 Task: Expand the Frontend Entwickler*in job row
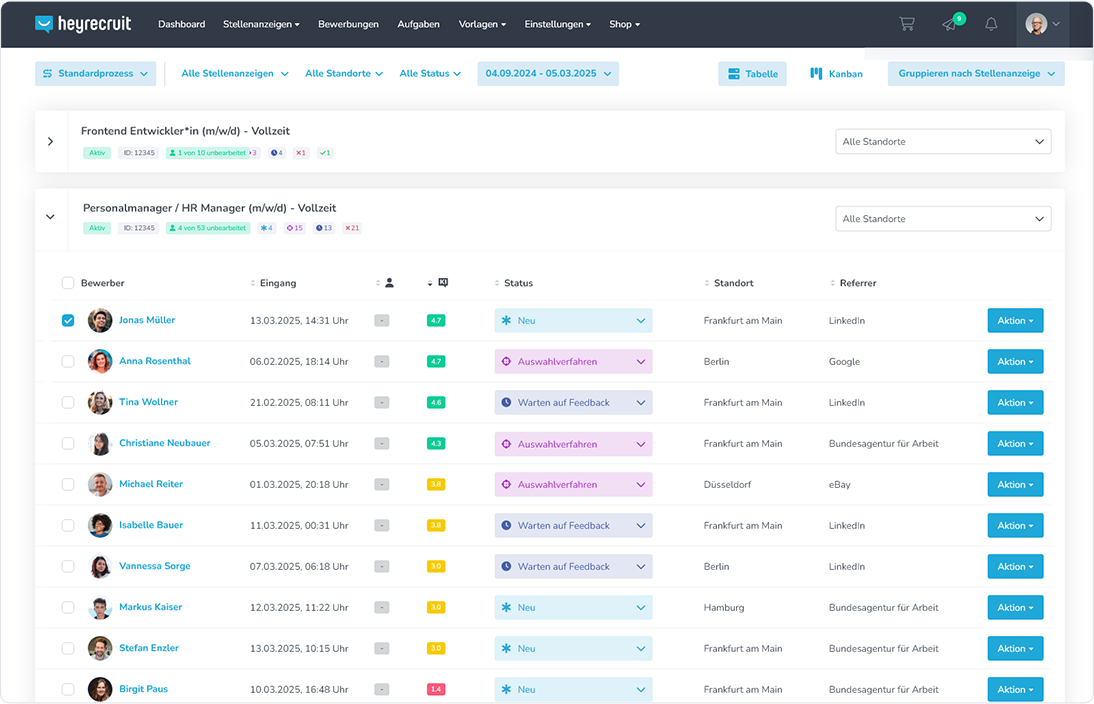(x=50, y=142)
